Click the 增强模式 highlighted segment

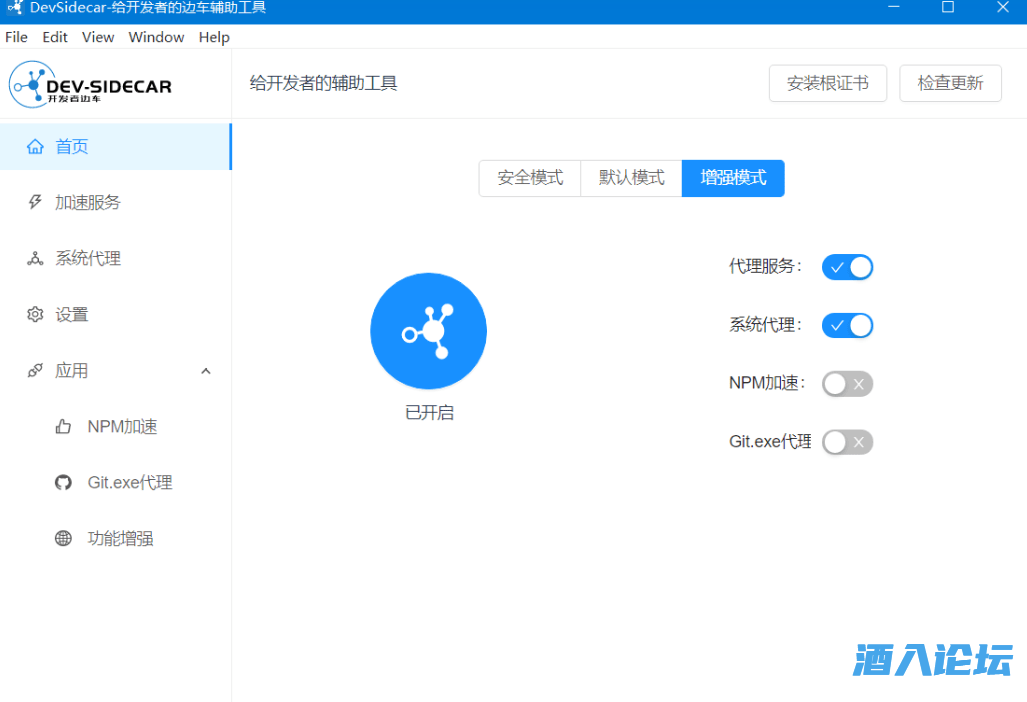coord(732,178)
